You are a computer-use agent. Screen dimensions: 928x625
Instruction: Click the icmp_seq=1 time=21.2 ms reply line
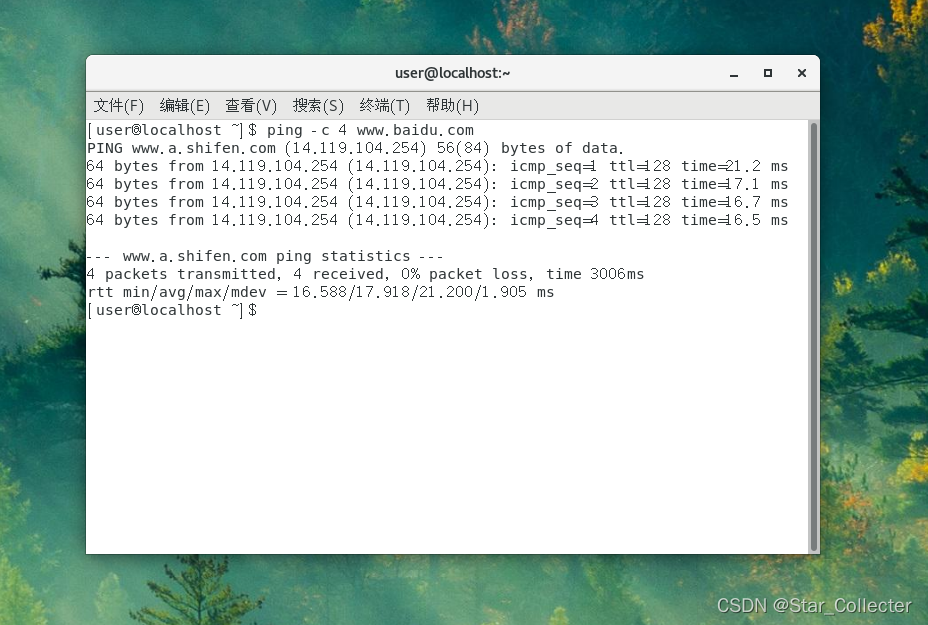coord(437,166)
